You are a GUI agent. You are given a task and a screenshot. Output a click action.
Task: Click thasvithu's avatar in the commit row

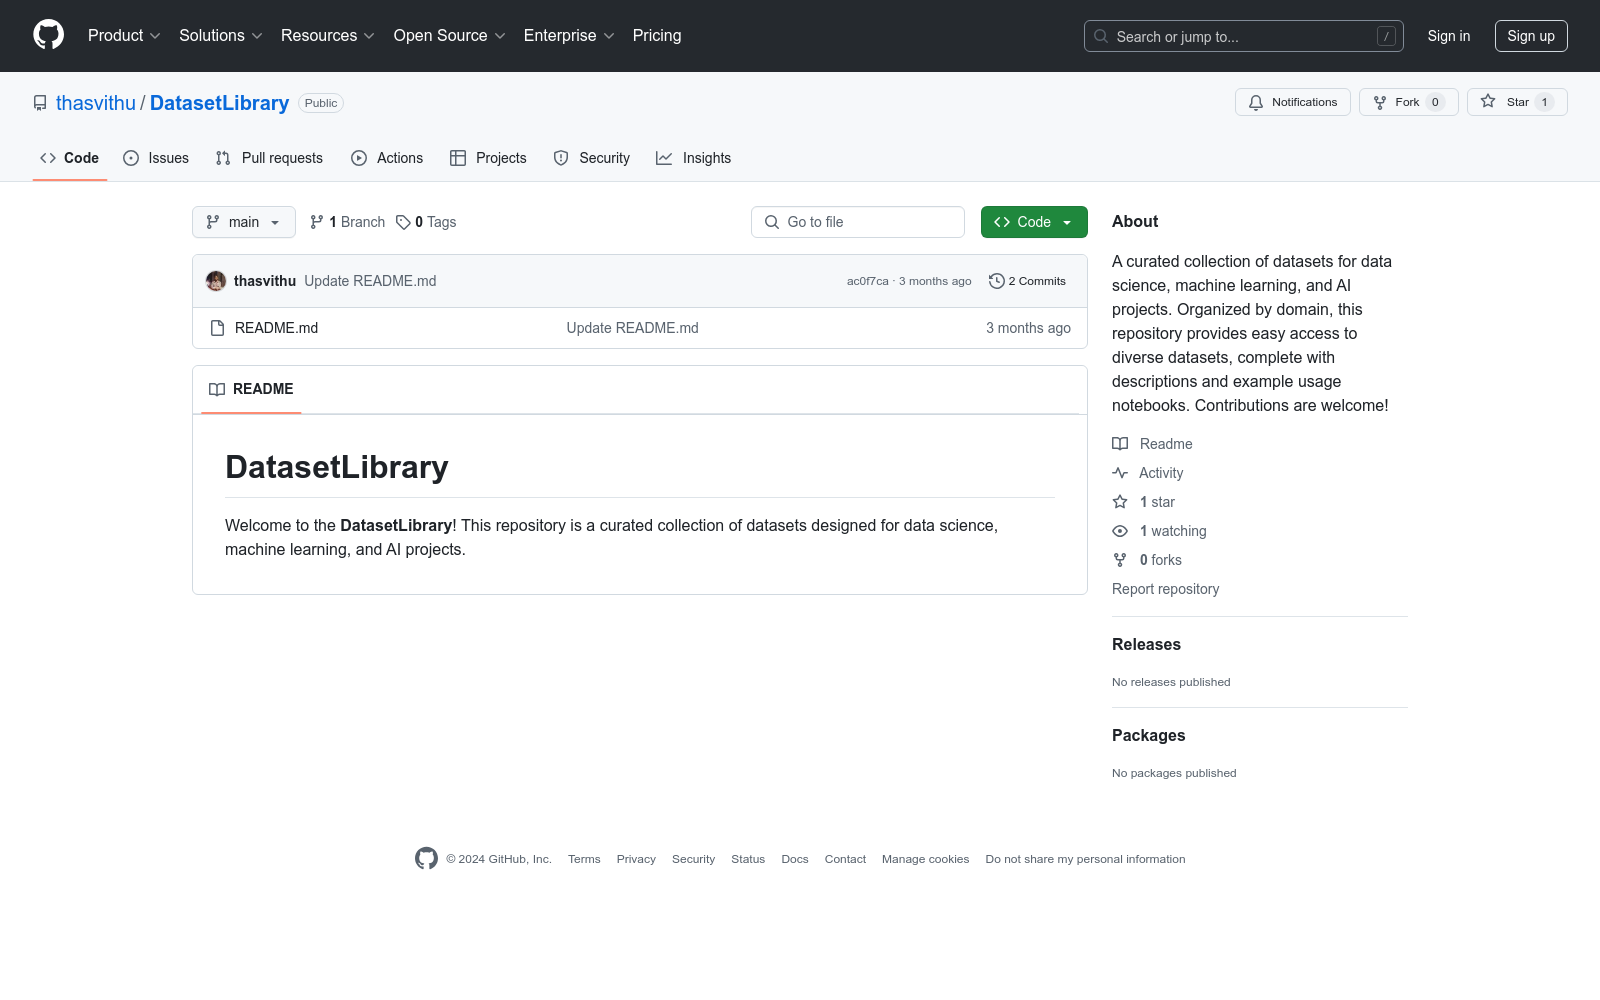[x=216, y=281]
